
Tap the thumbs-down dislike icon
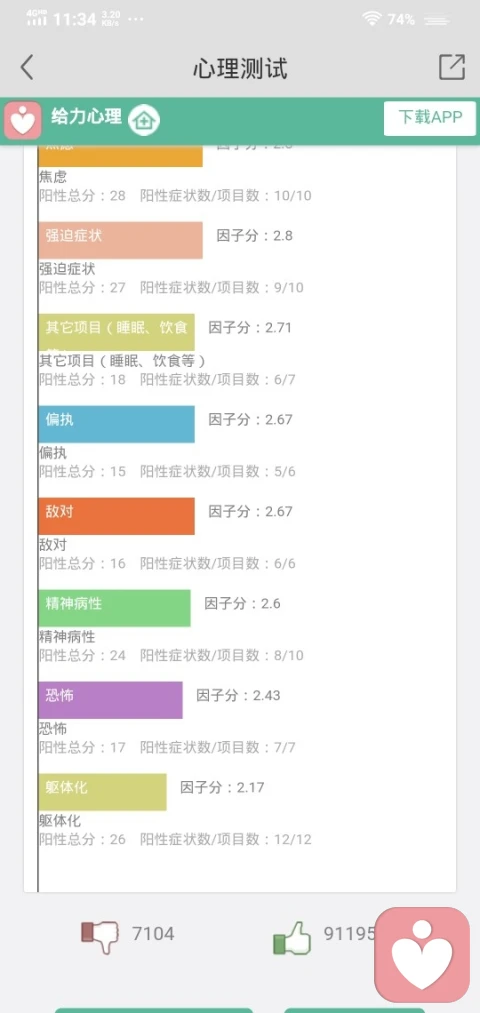(100, 937)
